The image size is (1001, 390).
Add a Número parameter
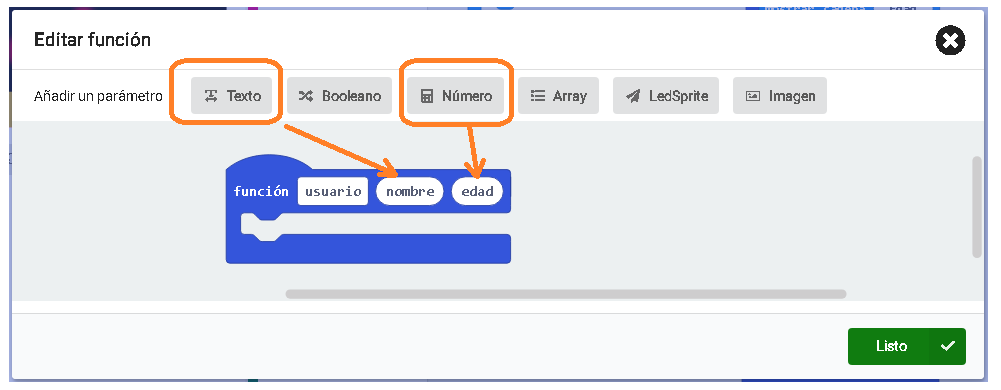(455, 96)
